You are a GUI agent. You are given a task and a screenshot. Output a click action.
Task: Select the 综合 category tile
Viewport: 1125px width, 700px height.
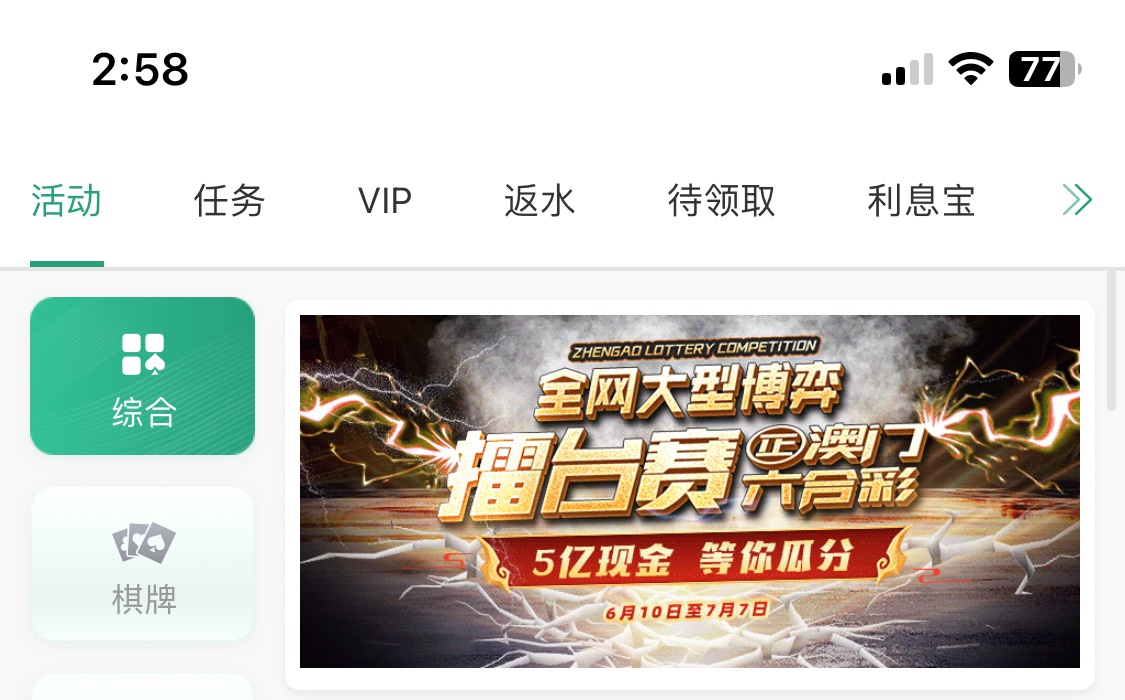(143, 376)
